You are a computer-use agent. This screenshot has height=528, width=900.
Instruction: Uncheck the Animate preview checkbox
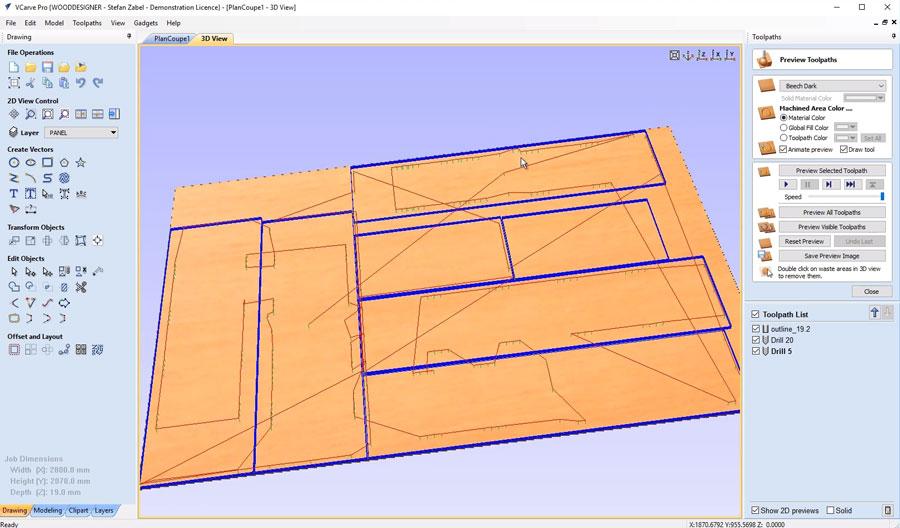pyautogui.click(x=783, y=149)
